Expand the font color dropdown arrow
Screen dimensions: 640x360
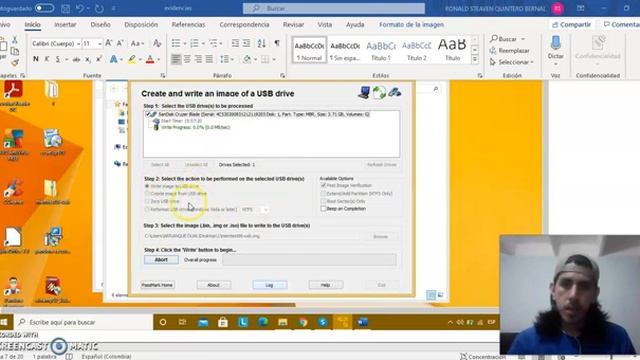158,60
